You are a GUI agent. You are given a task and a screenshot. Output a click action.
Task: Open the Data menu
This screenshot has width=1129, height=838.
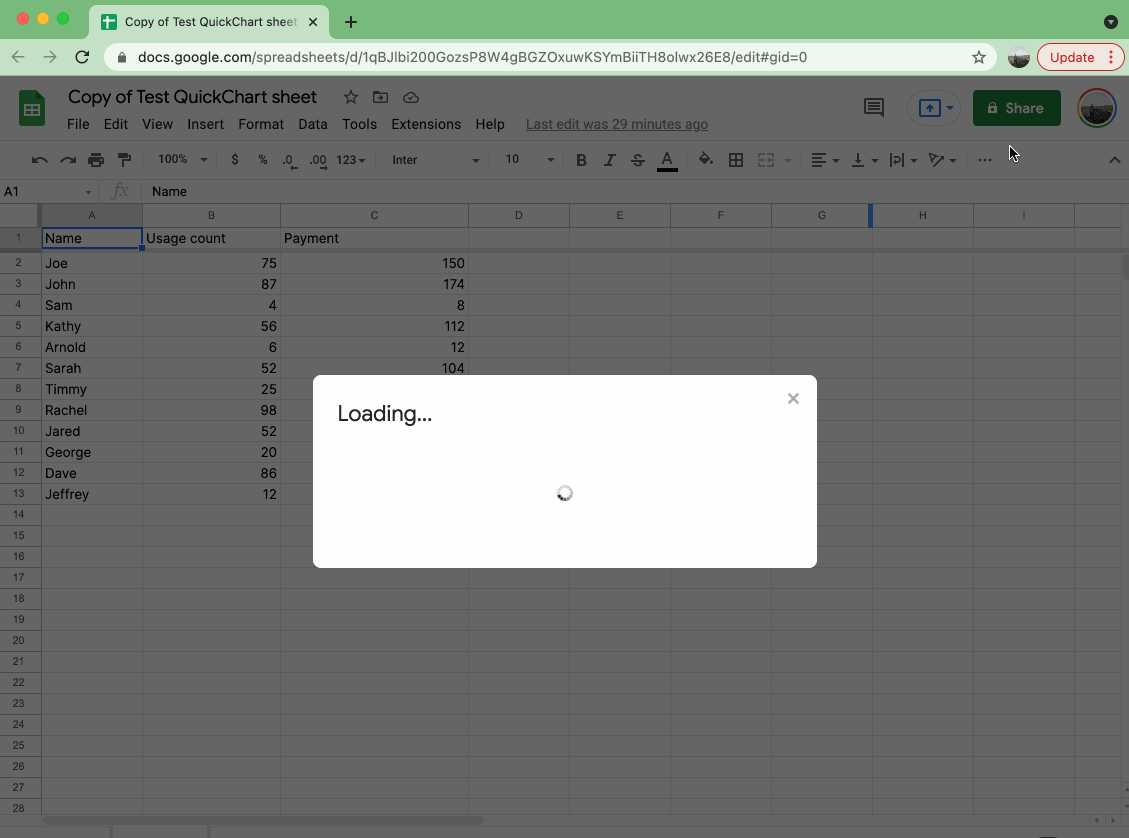pyautogui.click(x=312, y=124)
